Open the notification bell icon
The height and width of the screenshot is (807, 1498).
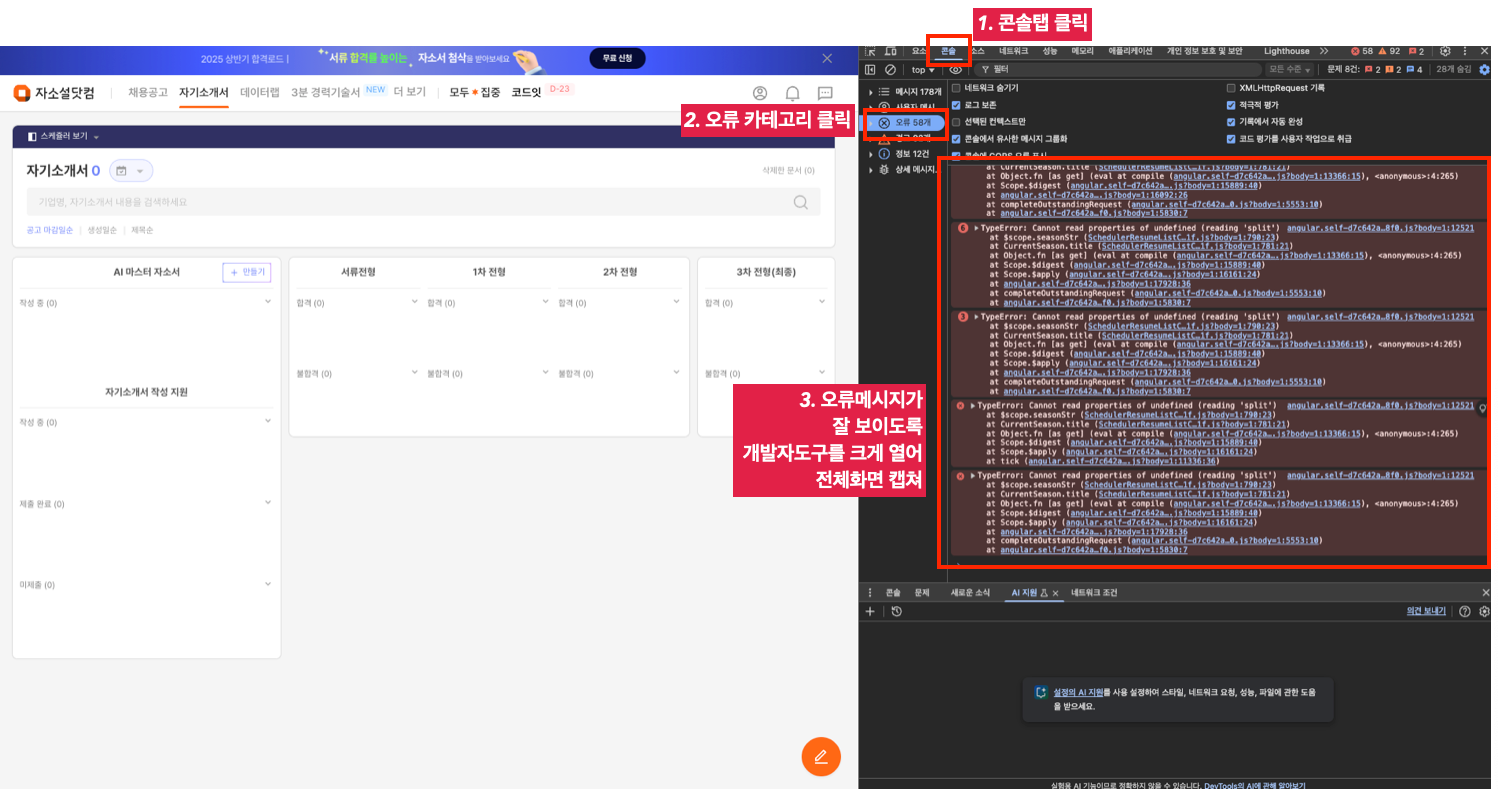[792, 93]
